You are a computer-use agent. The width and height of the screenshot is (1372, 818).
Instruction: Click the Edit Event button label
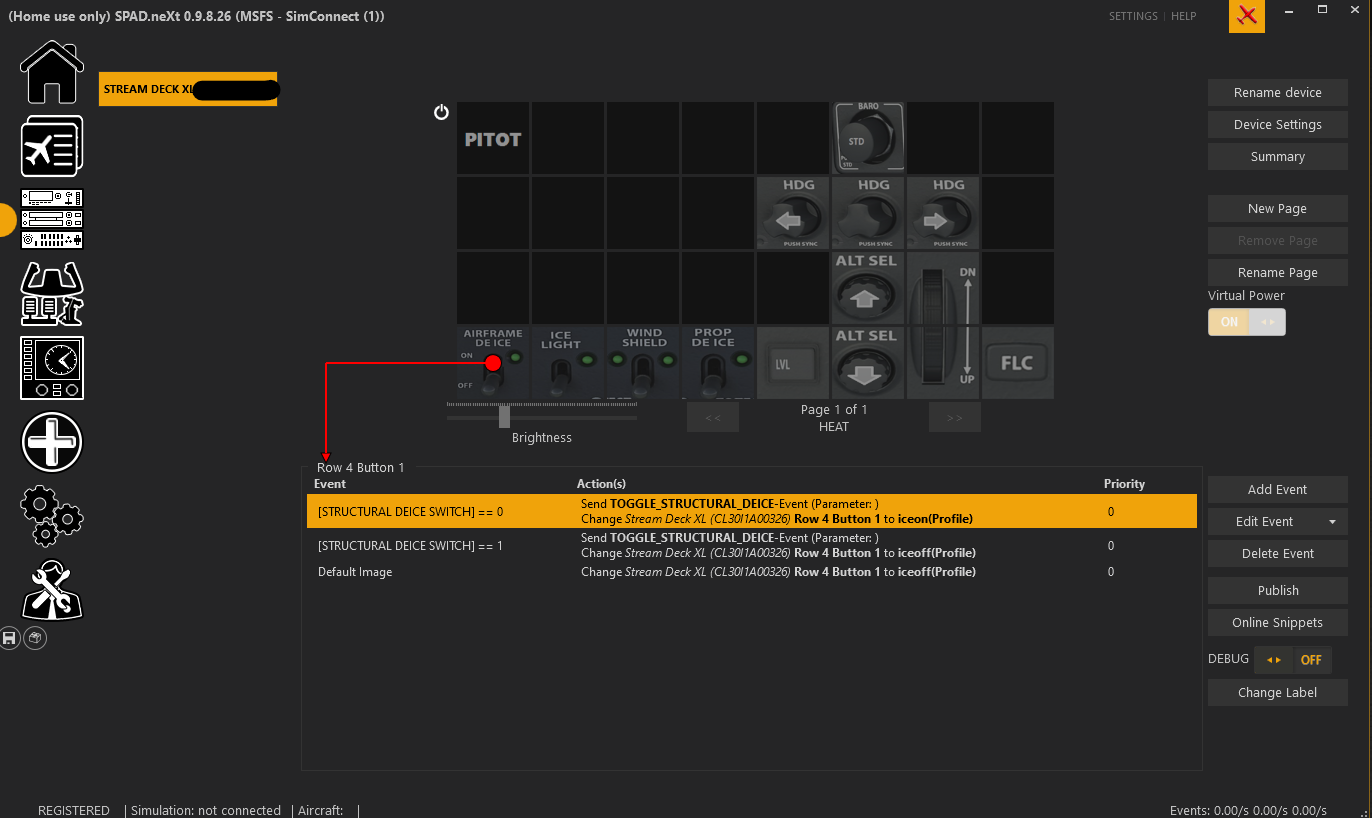pos(1264,521)
